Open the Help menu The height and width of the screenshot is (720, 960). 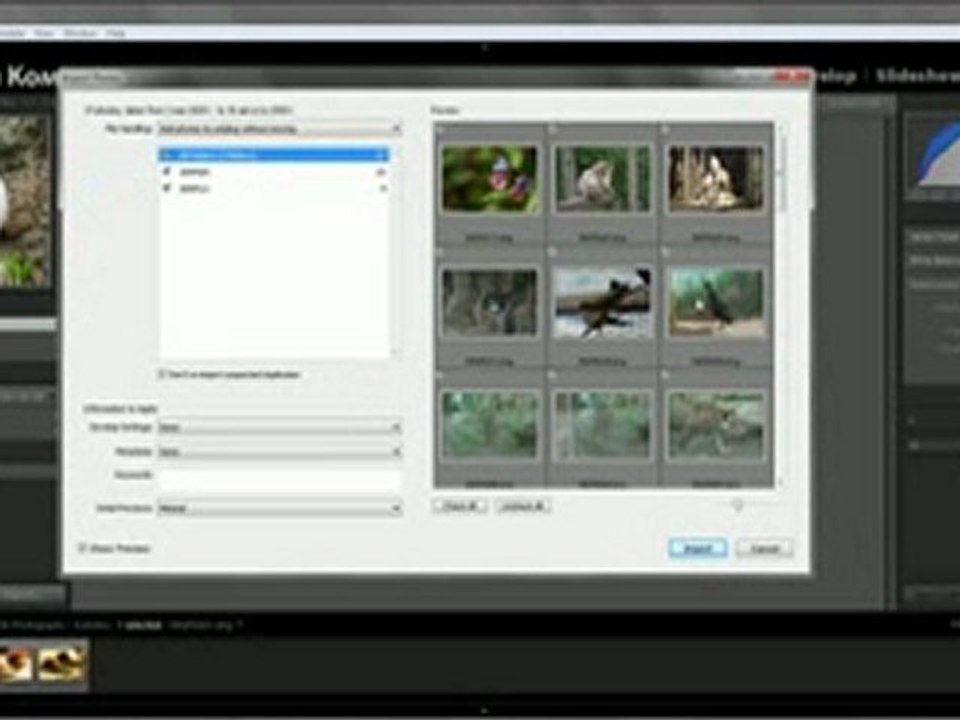coord(116,32)
